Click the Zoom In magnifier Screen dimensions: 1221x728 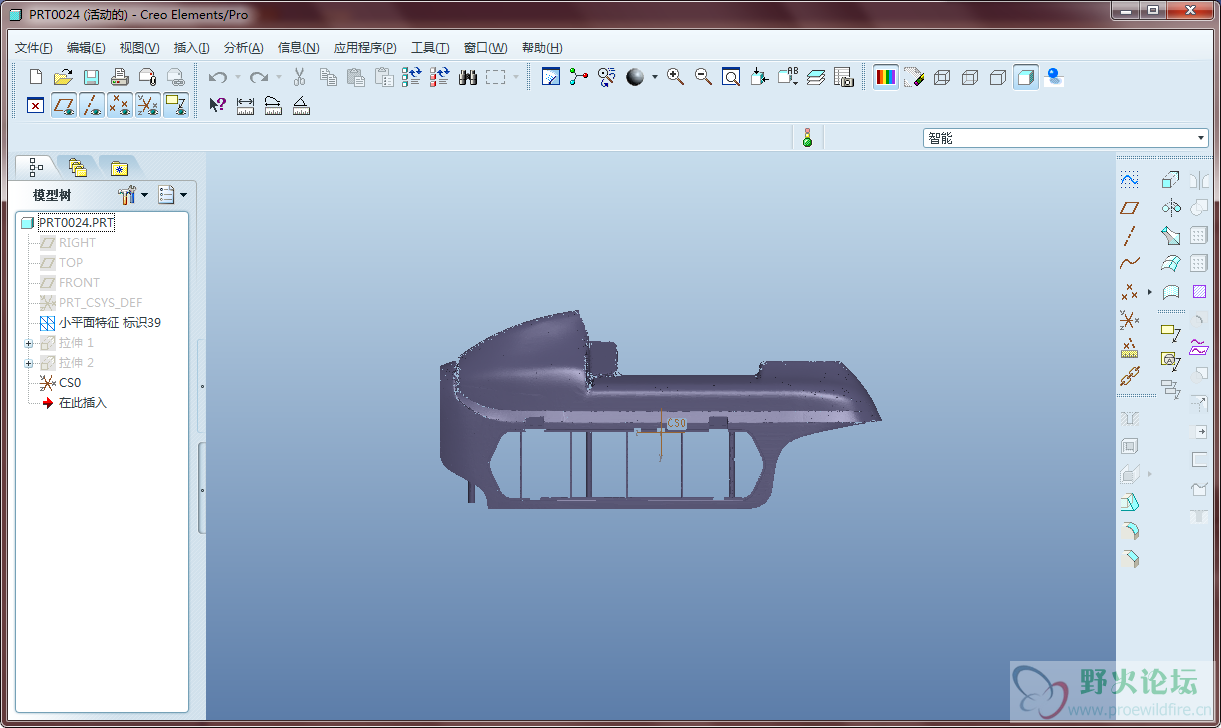[676, 77]
